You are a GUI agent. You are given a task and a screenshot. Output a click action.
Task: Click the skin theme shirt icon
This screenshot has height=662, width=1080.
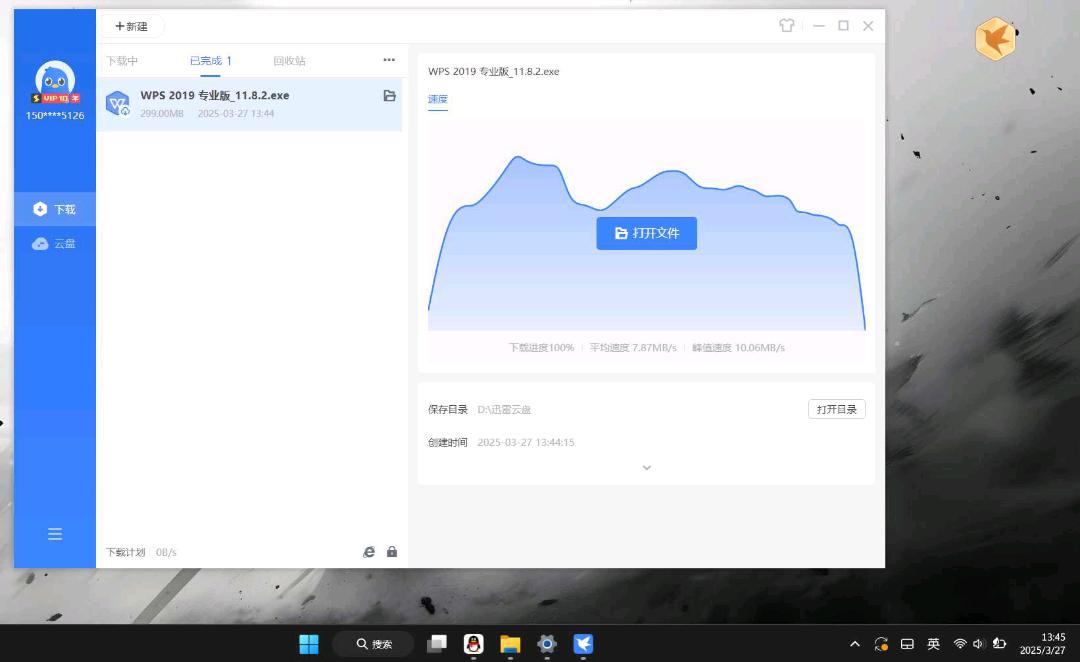(x=787, y=26)
